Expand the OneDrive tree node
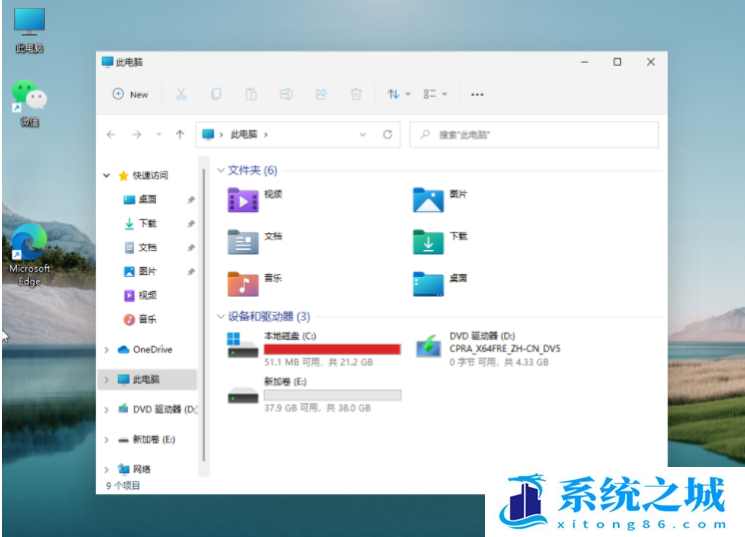Screen dimensions: 745x537 107,350
